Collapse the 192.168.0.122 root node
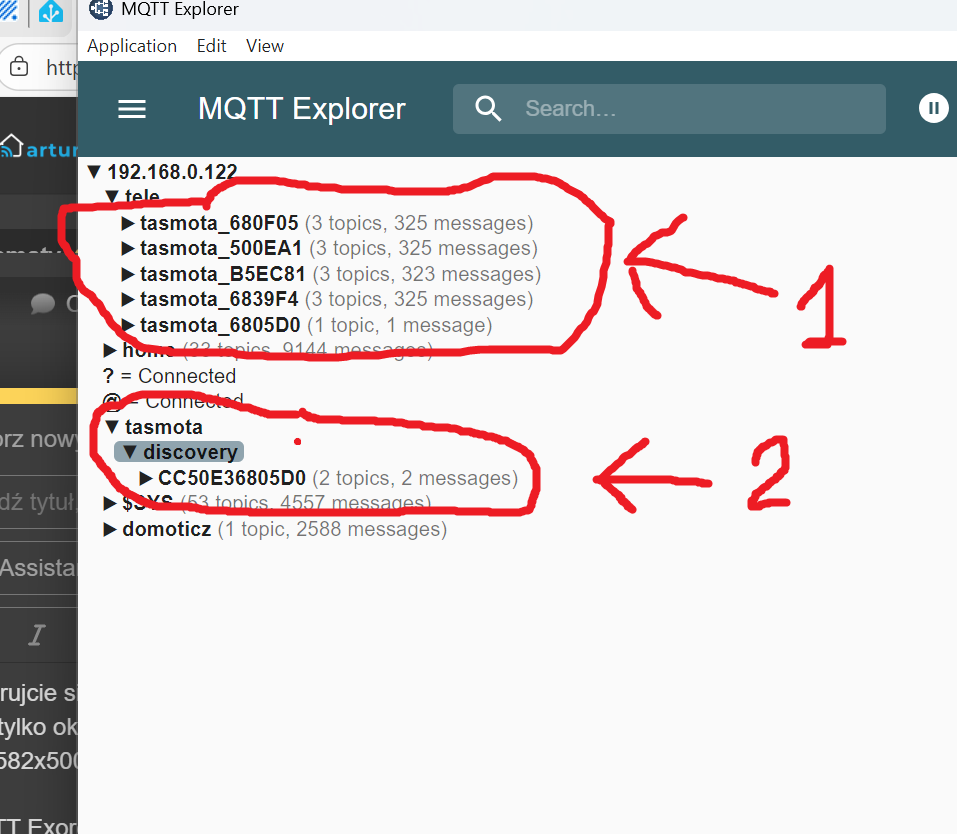 point(94,172)
